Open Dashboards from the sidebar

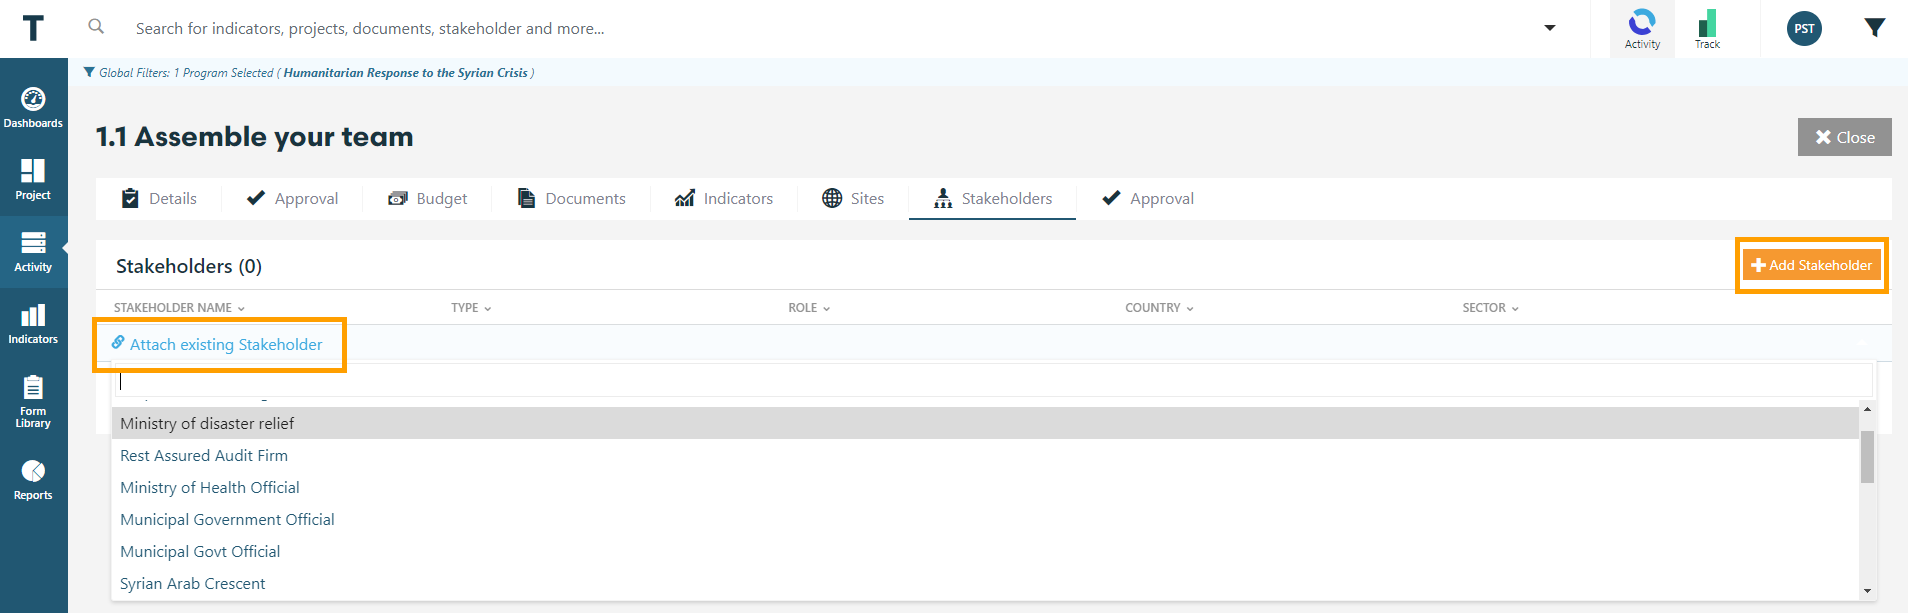[33, 108]
